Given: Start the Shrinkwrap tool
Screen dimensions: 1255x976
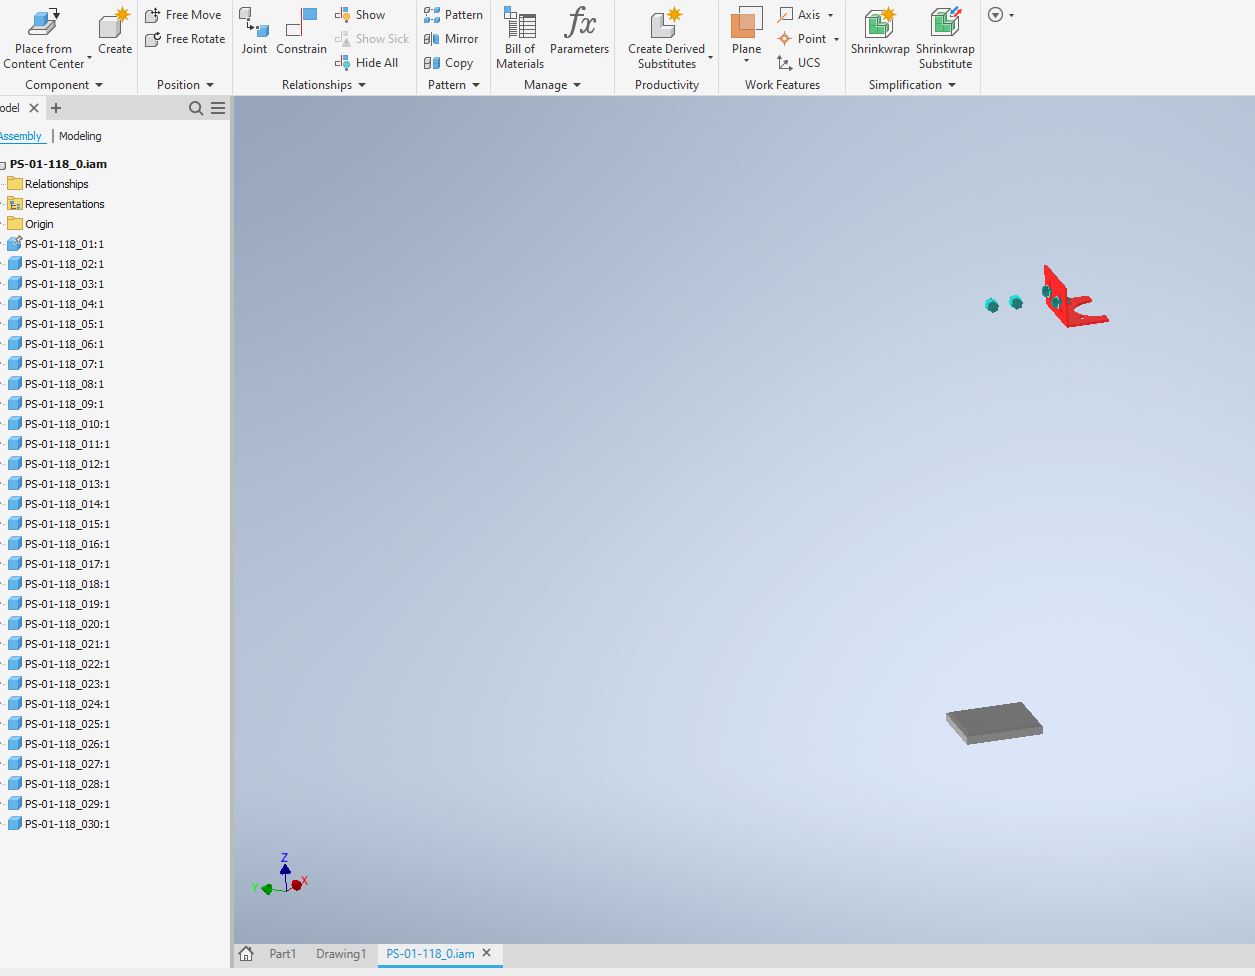Looking at the screenshot, I should tap(879, 32).
